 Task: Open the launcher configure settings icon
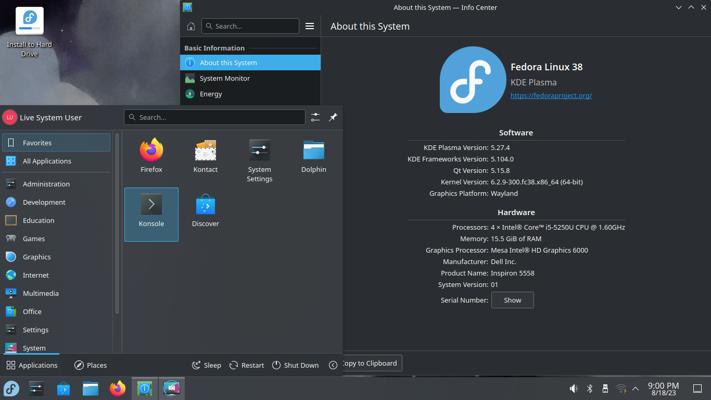315,117
